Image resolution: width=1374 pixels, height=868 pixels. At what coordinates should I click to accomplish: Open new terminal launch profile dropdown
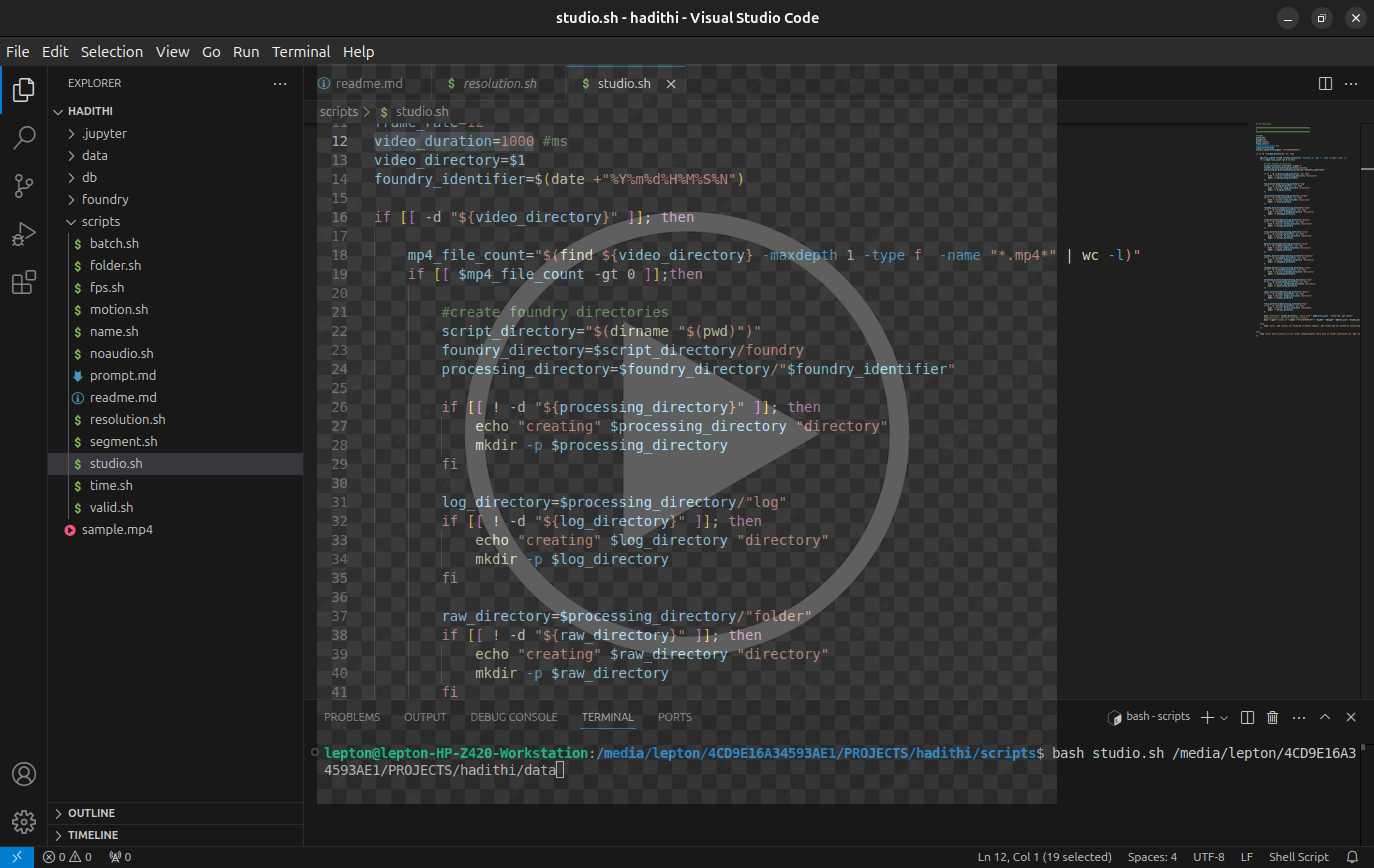click(x=1224, y=718)
